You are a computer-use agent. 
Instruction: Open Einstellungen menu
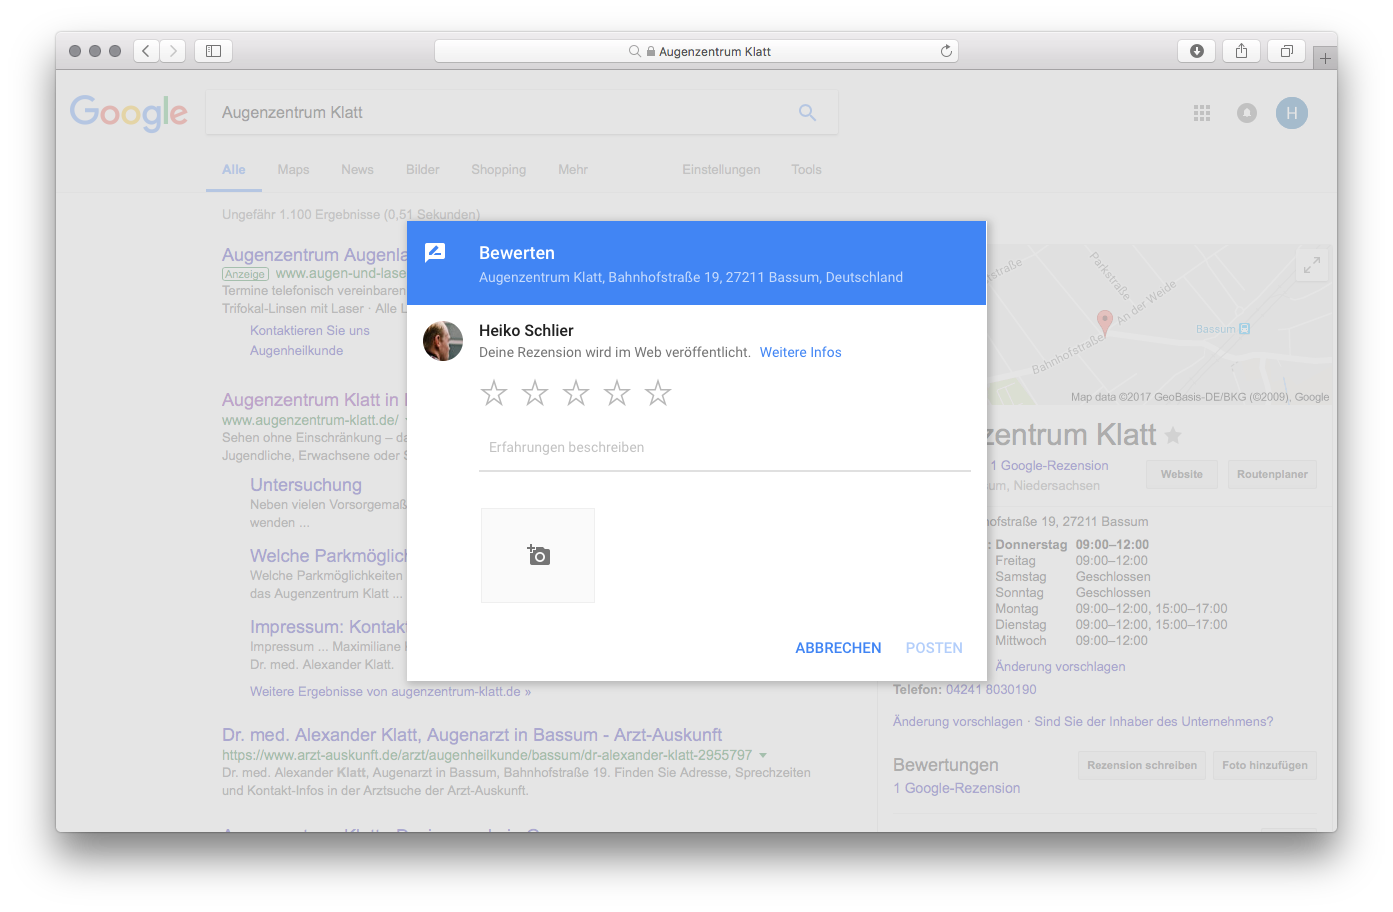tap(721, 170)
